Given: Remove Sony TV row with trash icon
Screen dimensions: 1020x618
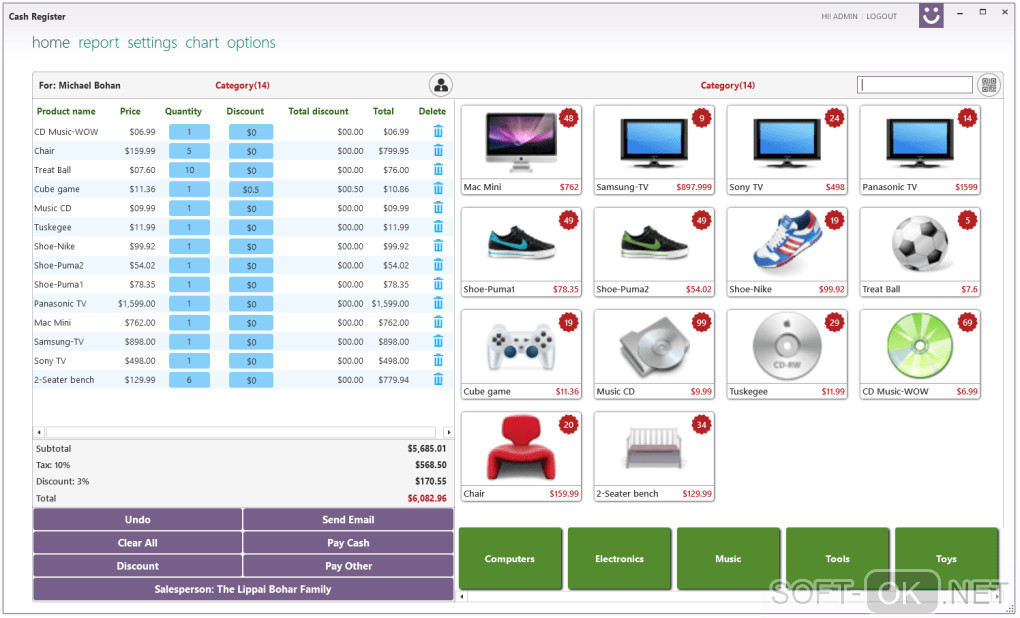Looking at the screenshot, I should pos(438,360).
